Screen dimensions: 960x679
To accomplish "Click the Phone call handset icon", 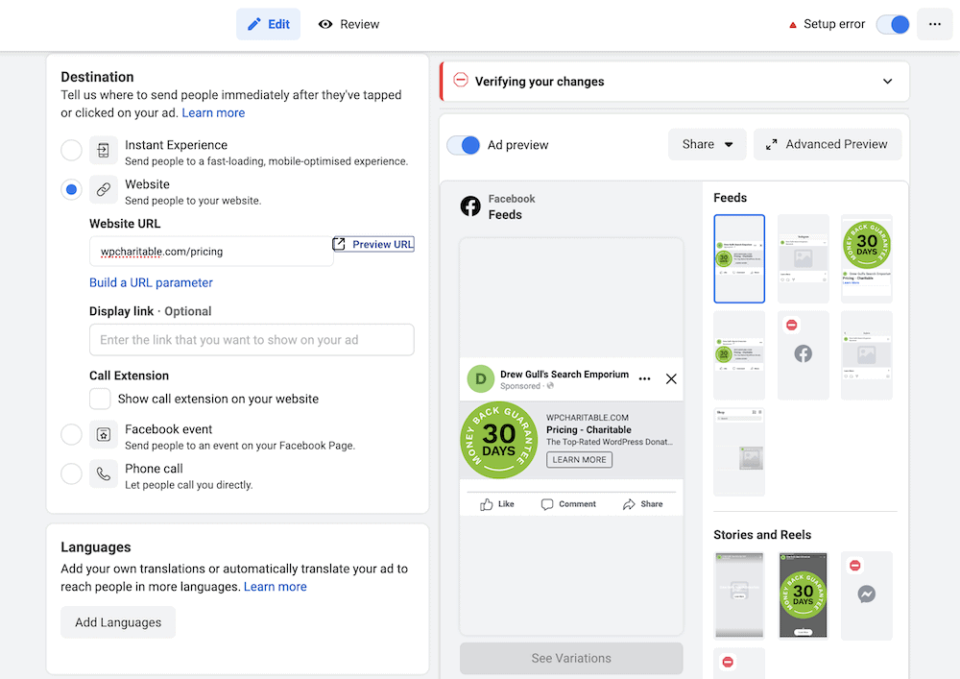I will pos(103,473).
